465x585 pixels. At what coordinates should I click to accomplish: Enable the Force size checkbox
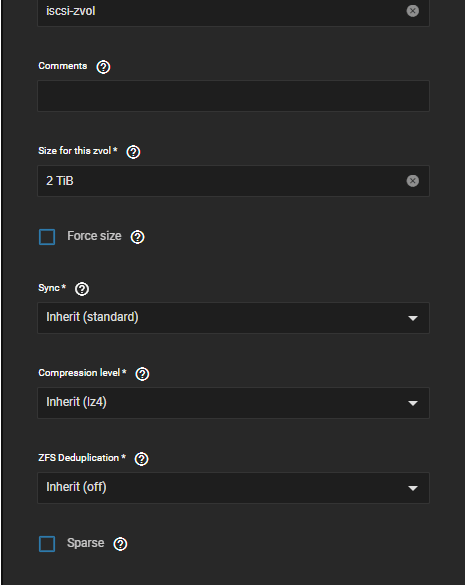[47, 237]
